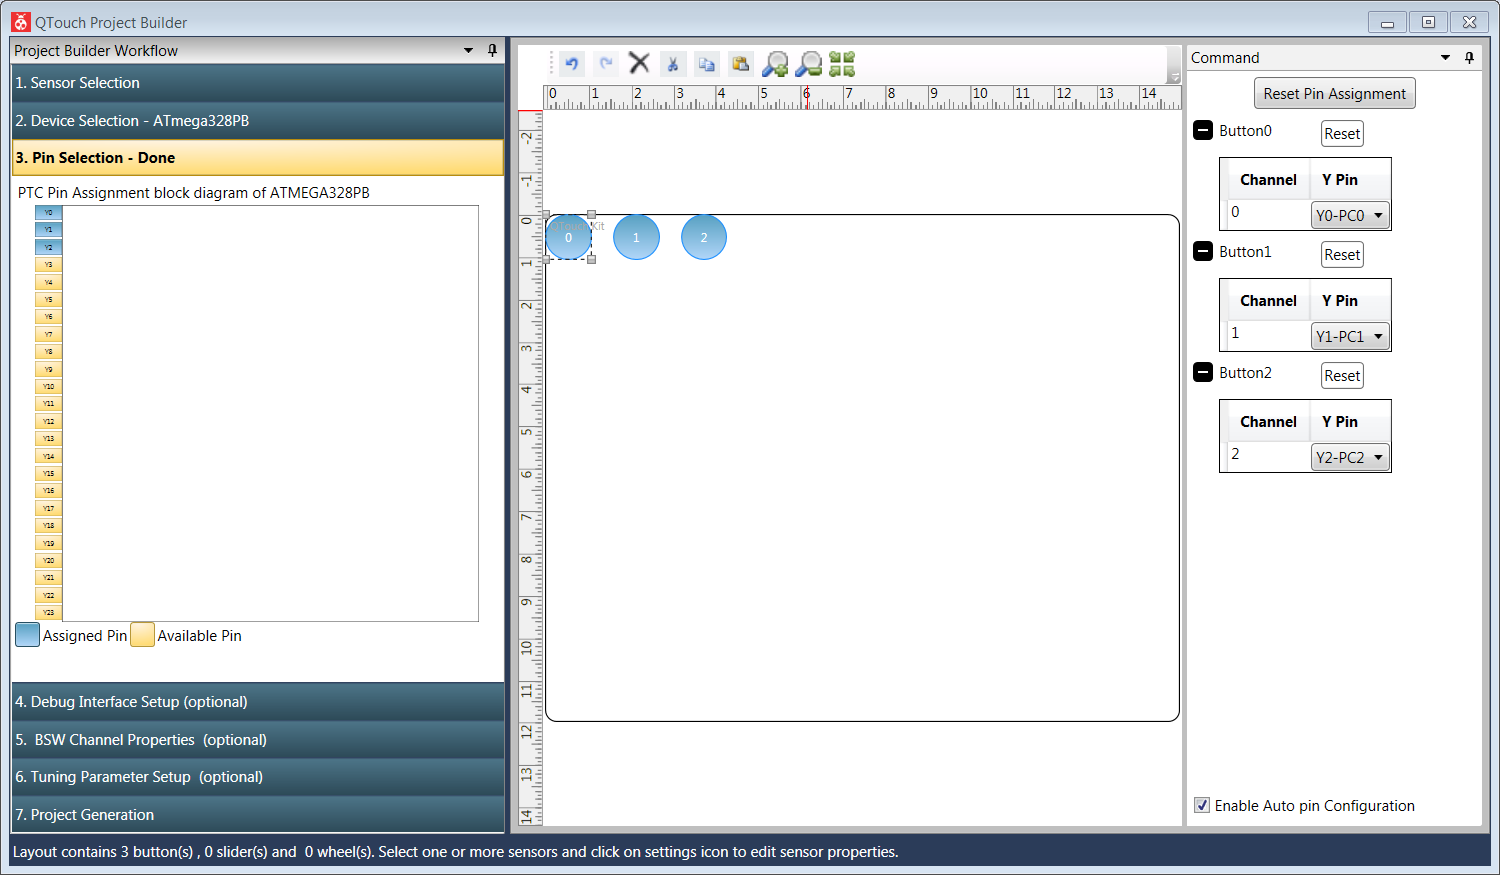Open the Y0-PC0 pin dropdown

[x=1350, y=215]
